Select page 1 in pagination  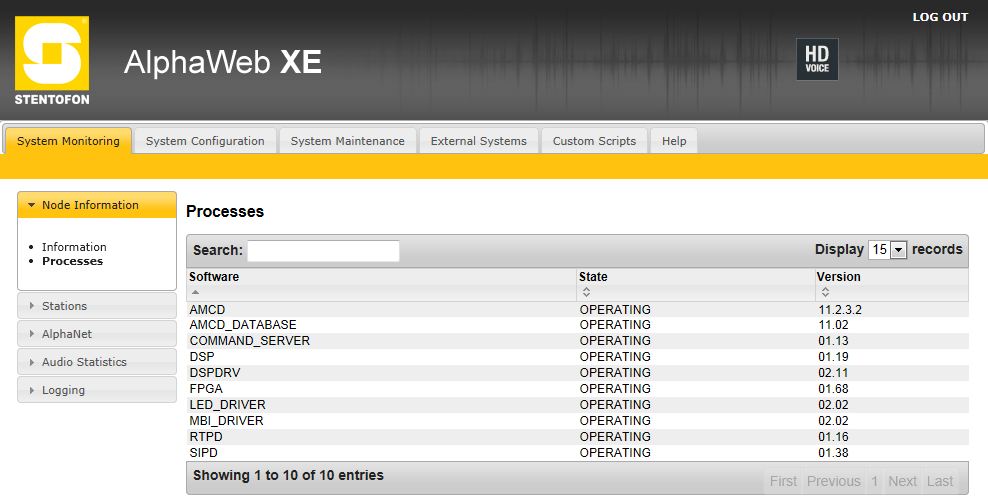coord(874,481)
